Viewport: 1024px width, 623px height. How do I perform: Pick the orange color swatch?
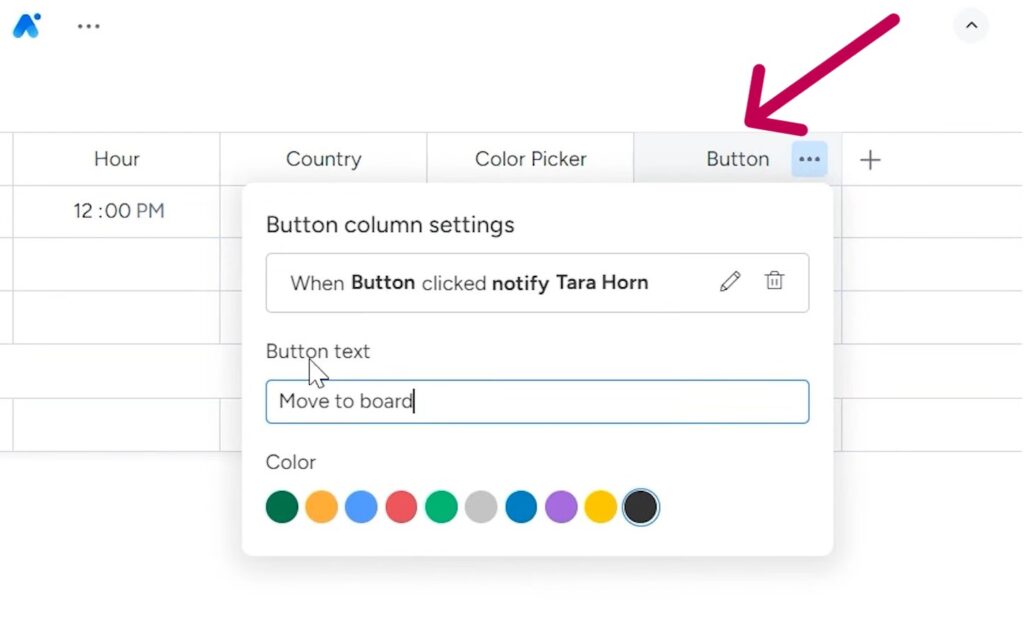pyautogui.click(x=321, y=507)
